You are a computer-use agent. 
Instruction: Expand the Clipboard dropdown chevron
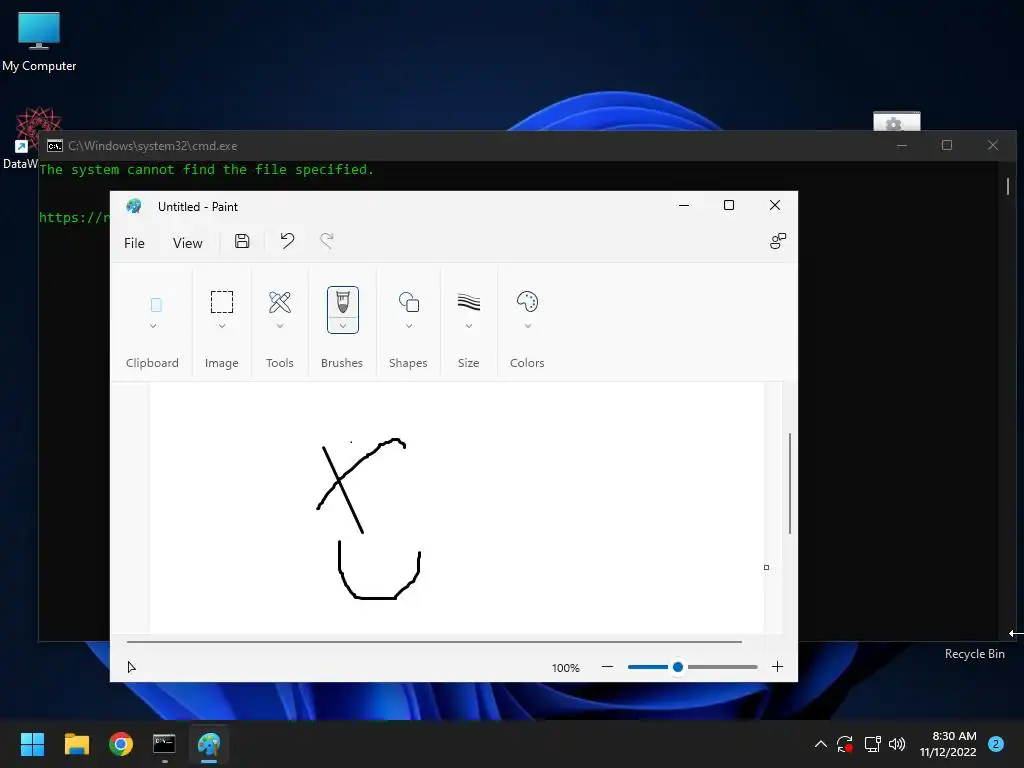[153, 326]
